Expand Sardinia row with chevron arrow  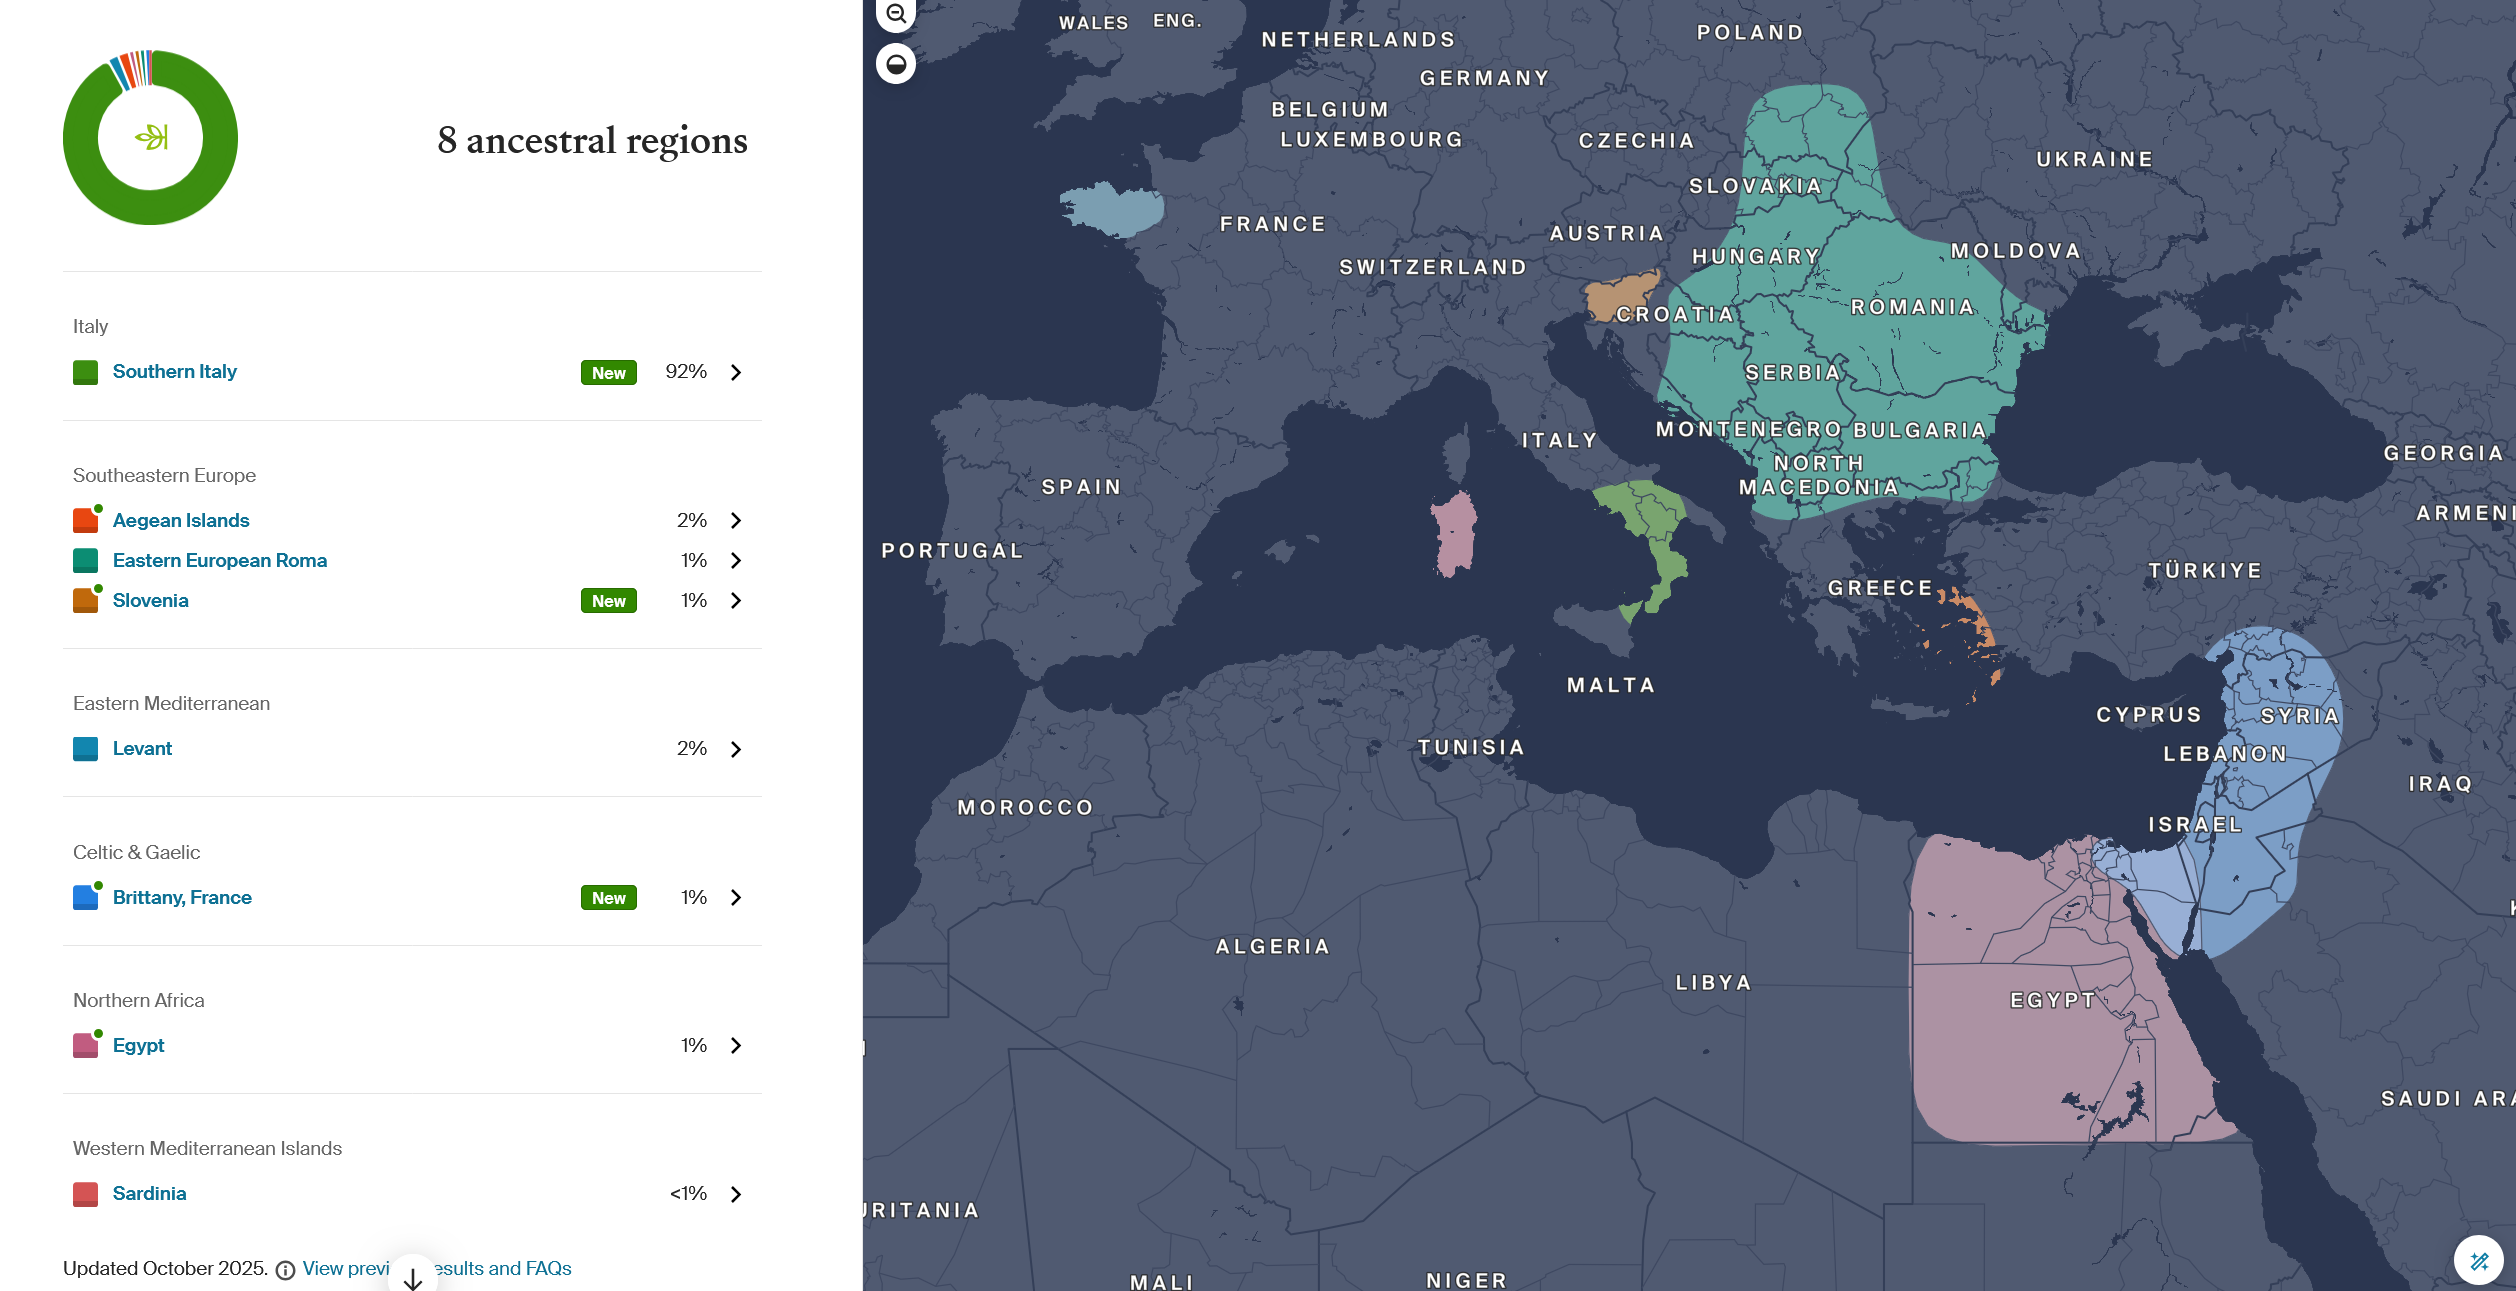pyautogui.click(x=736, y=1194)
